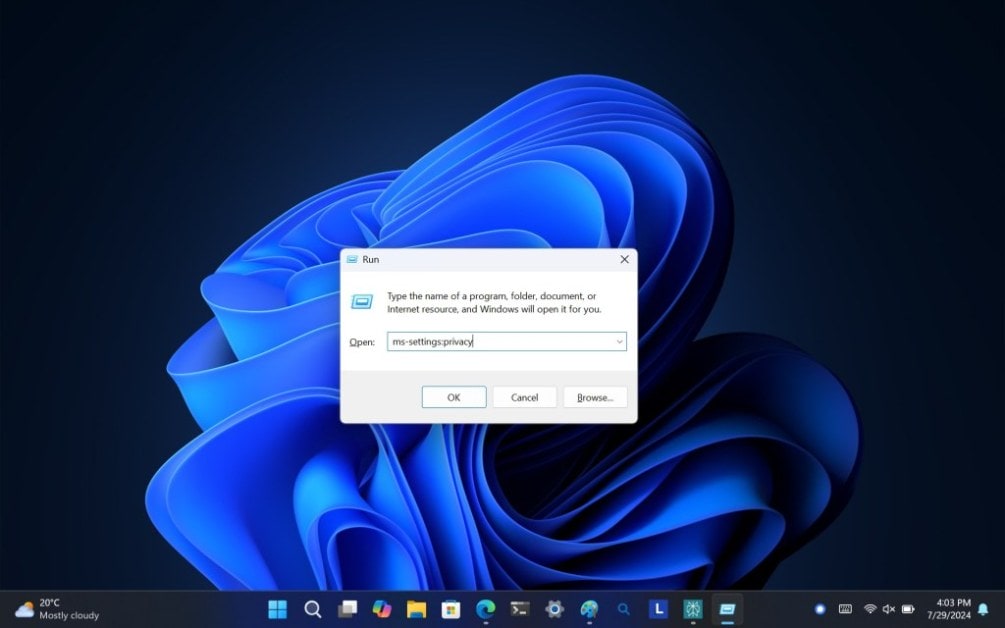Launch Microsoft Edge
The width and height of the screenshot is (1005, 628).
coord(485,609)
